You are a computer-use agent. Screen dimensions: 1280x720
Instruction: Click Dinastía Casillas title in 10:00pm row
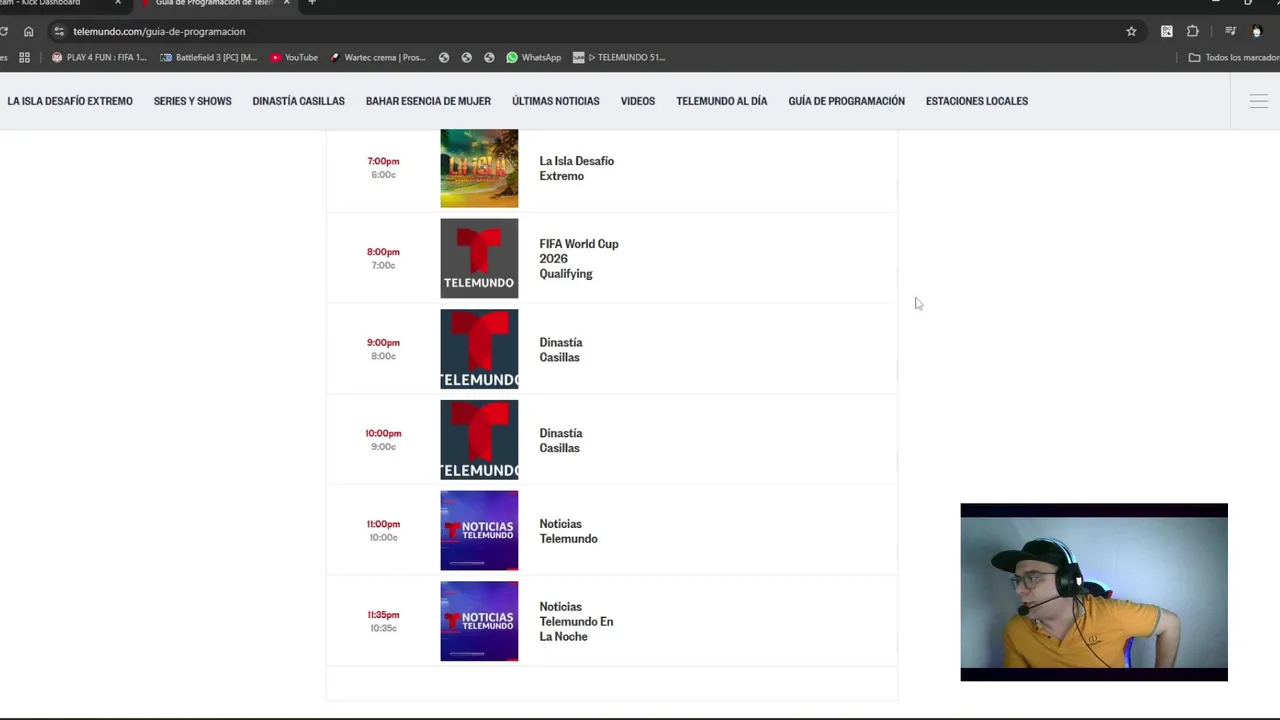[x=561, y=440]
